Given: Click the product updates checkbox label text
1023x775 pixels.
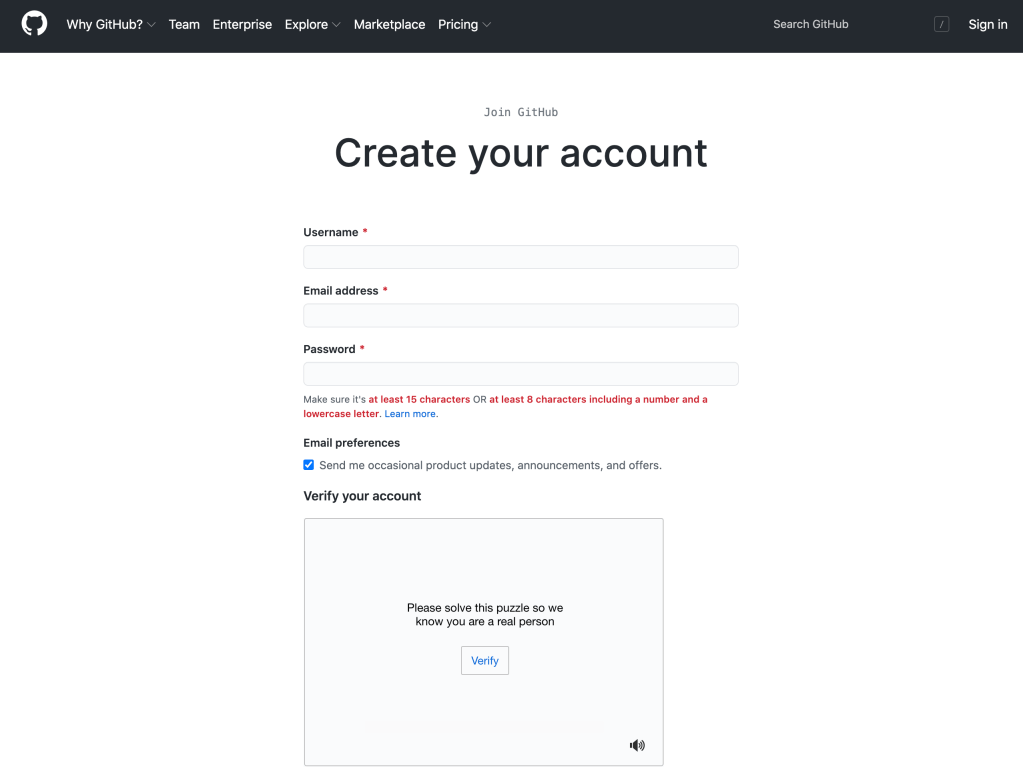Looking at the screenshot, I should click(x=490, y=465).
